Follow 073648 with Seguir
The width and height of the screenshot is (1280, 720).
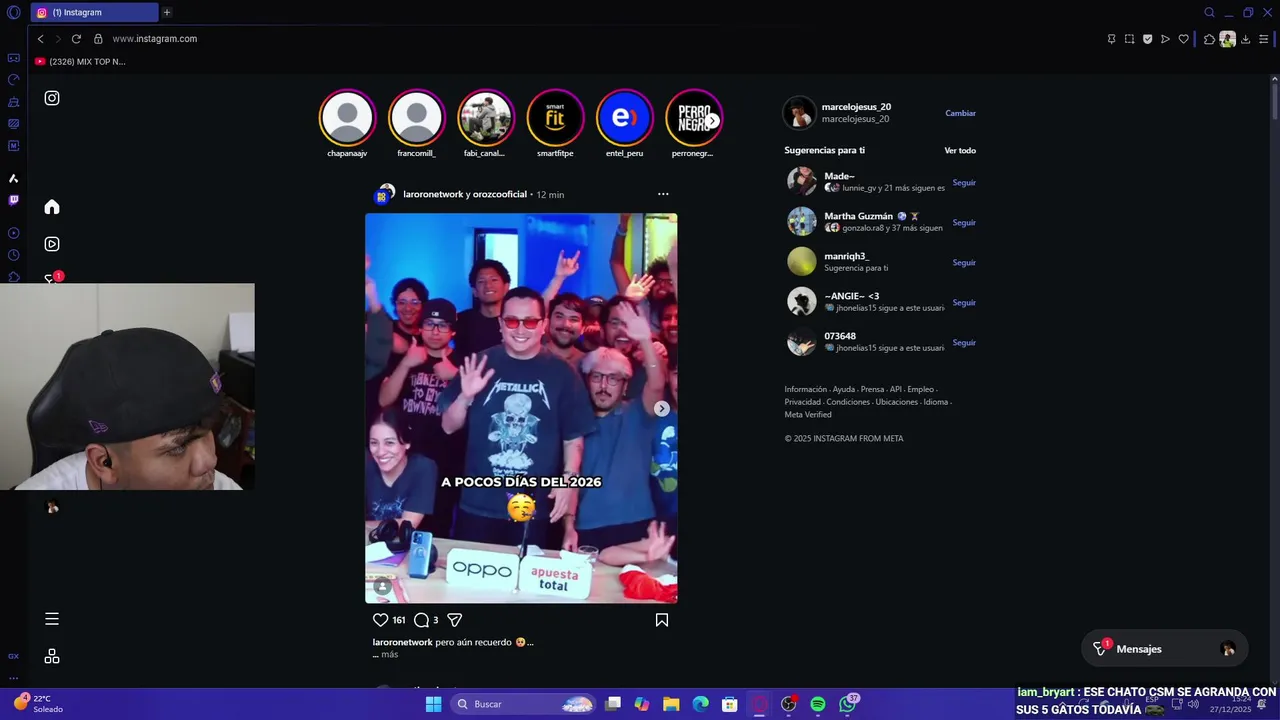click(964, 343)
